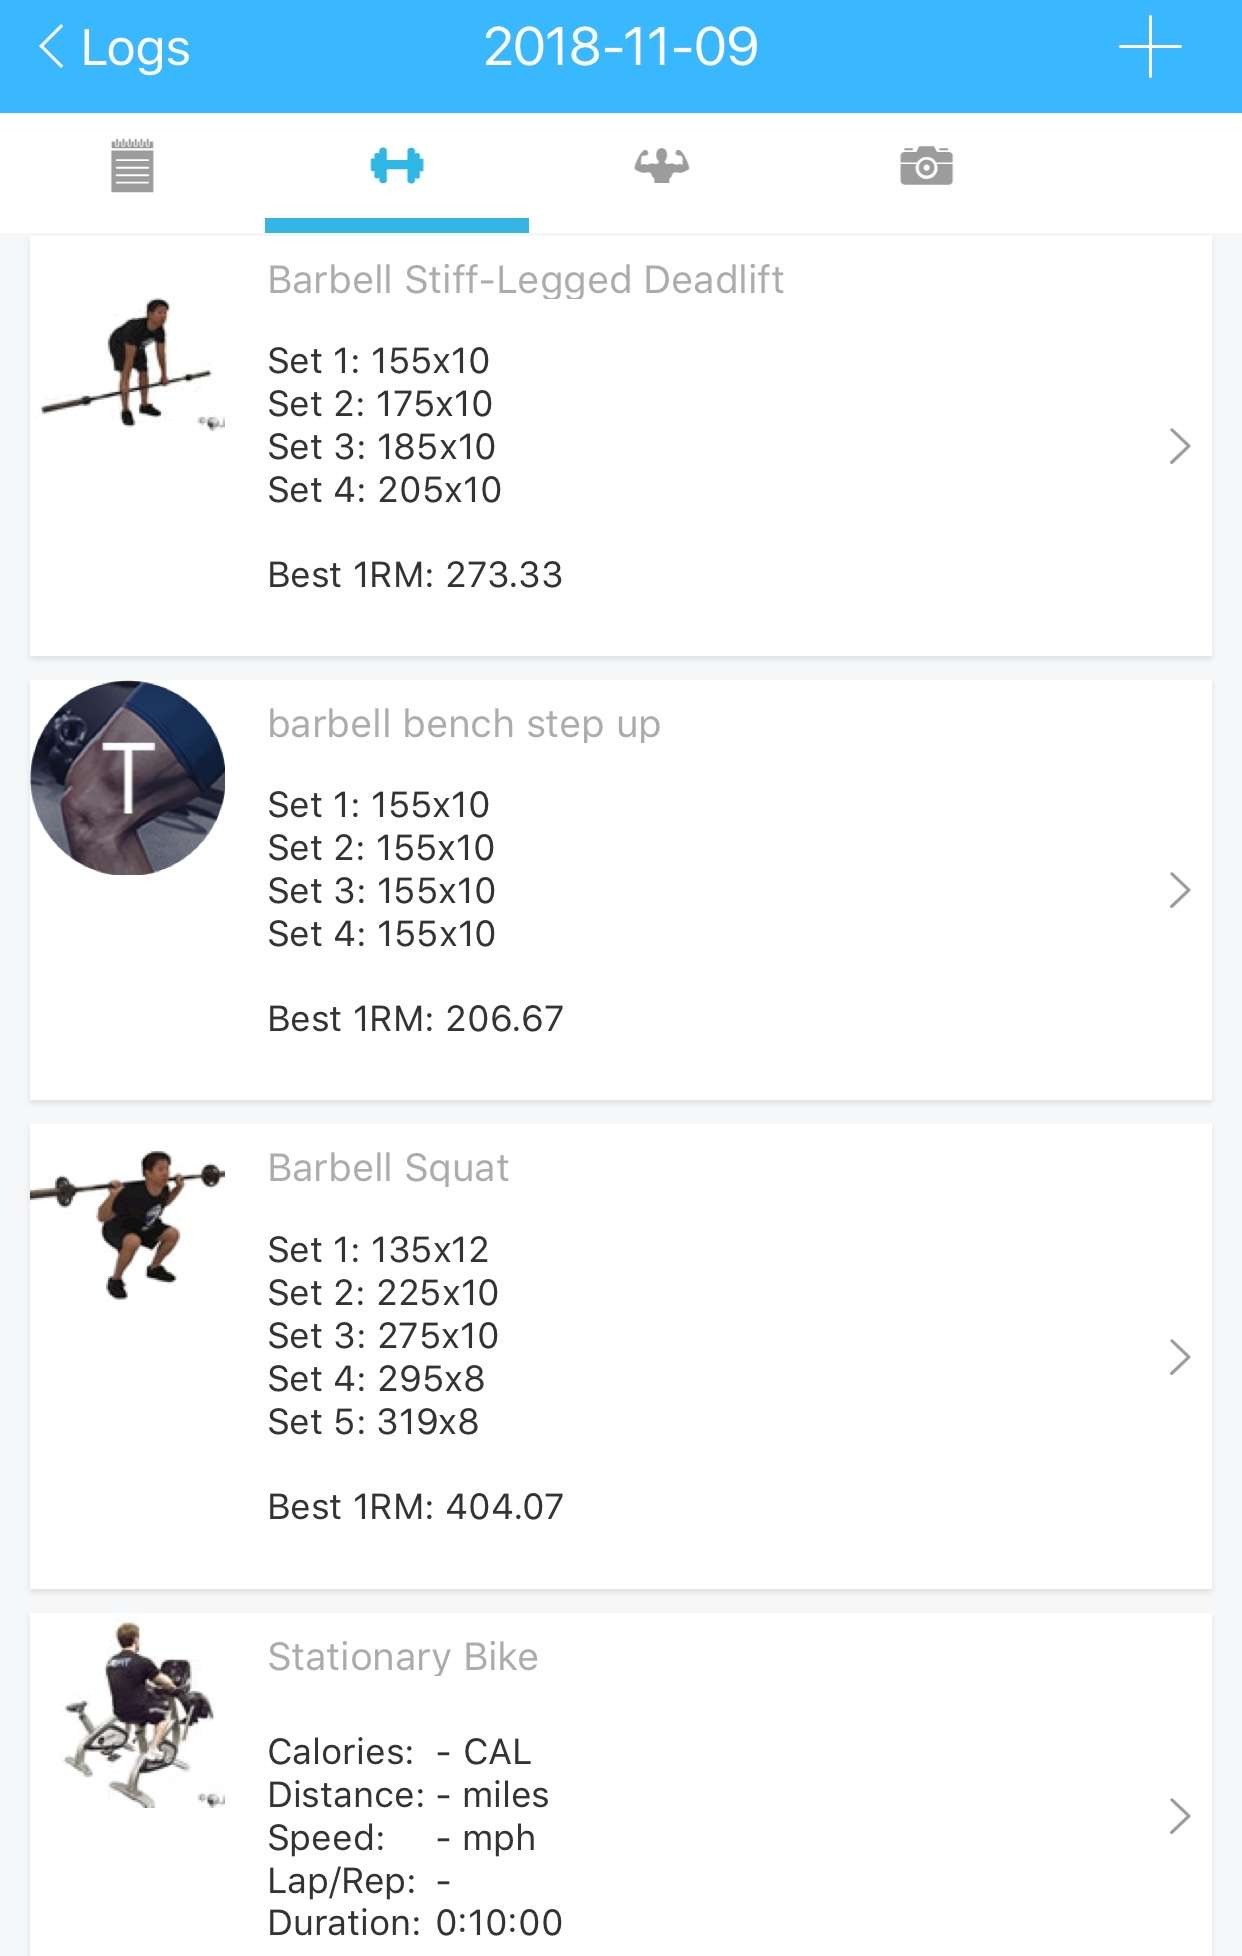Open the notes list tab icon
The width and height of the screenshot is (1242, 1956).
coord(132,165)
